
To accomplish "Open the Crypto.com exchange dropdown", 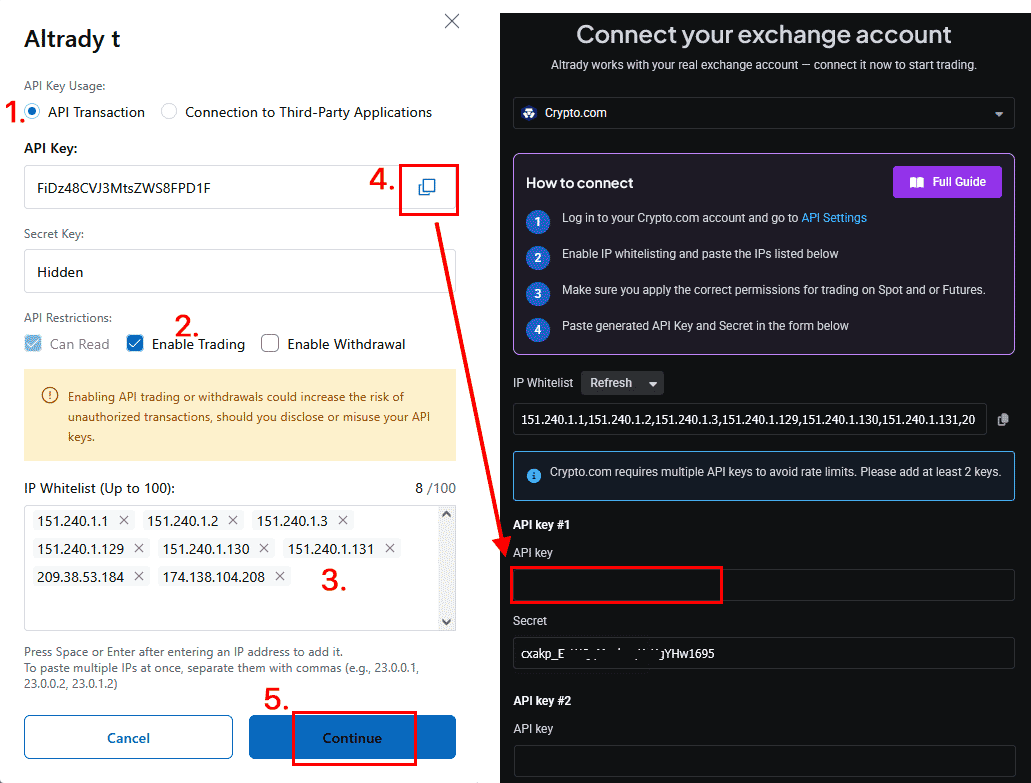I will pyautogui.click(x=763, y=113).
